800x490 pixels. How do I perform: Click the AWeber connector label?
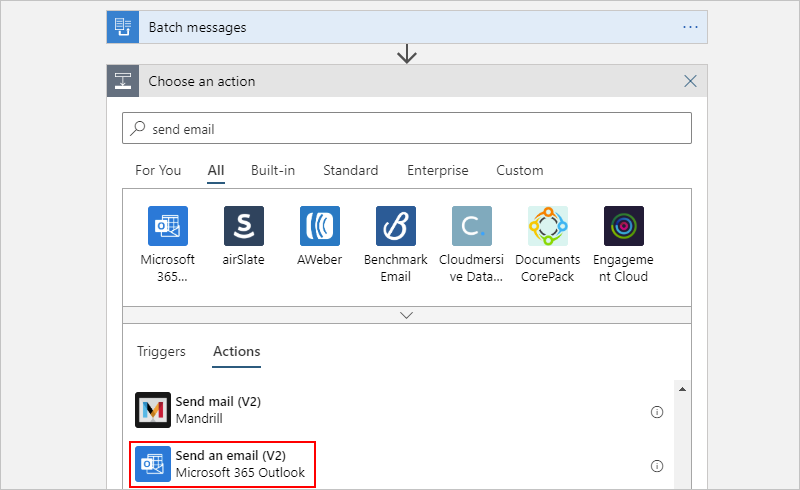[x=319, y=260]
